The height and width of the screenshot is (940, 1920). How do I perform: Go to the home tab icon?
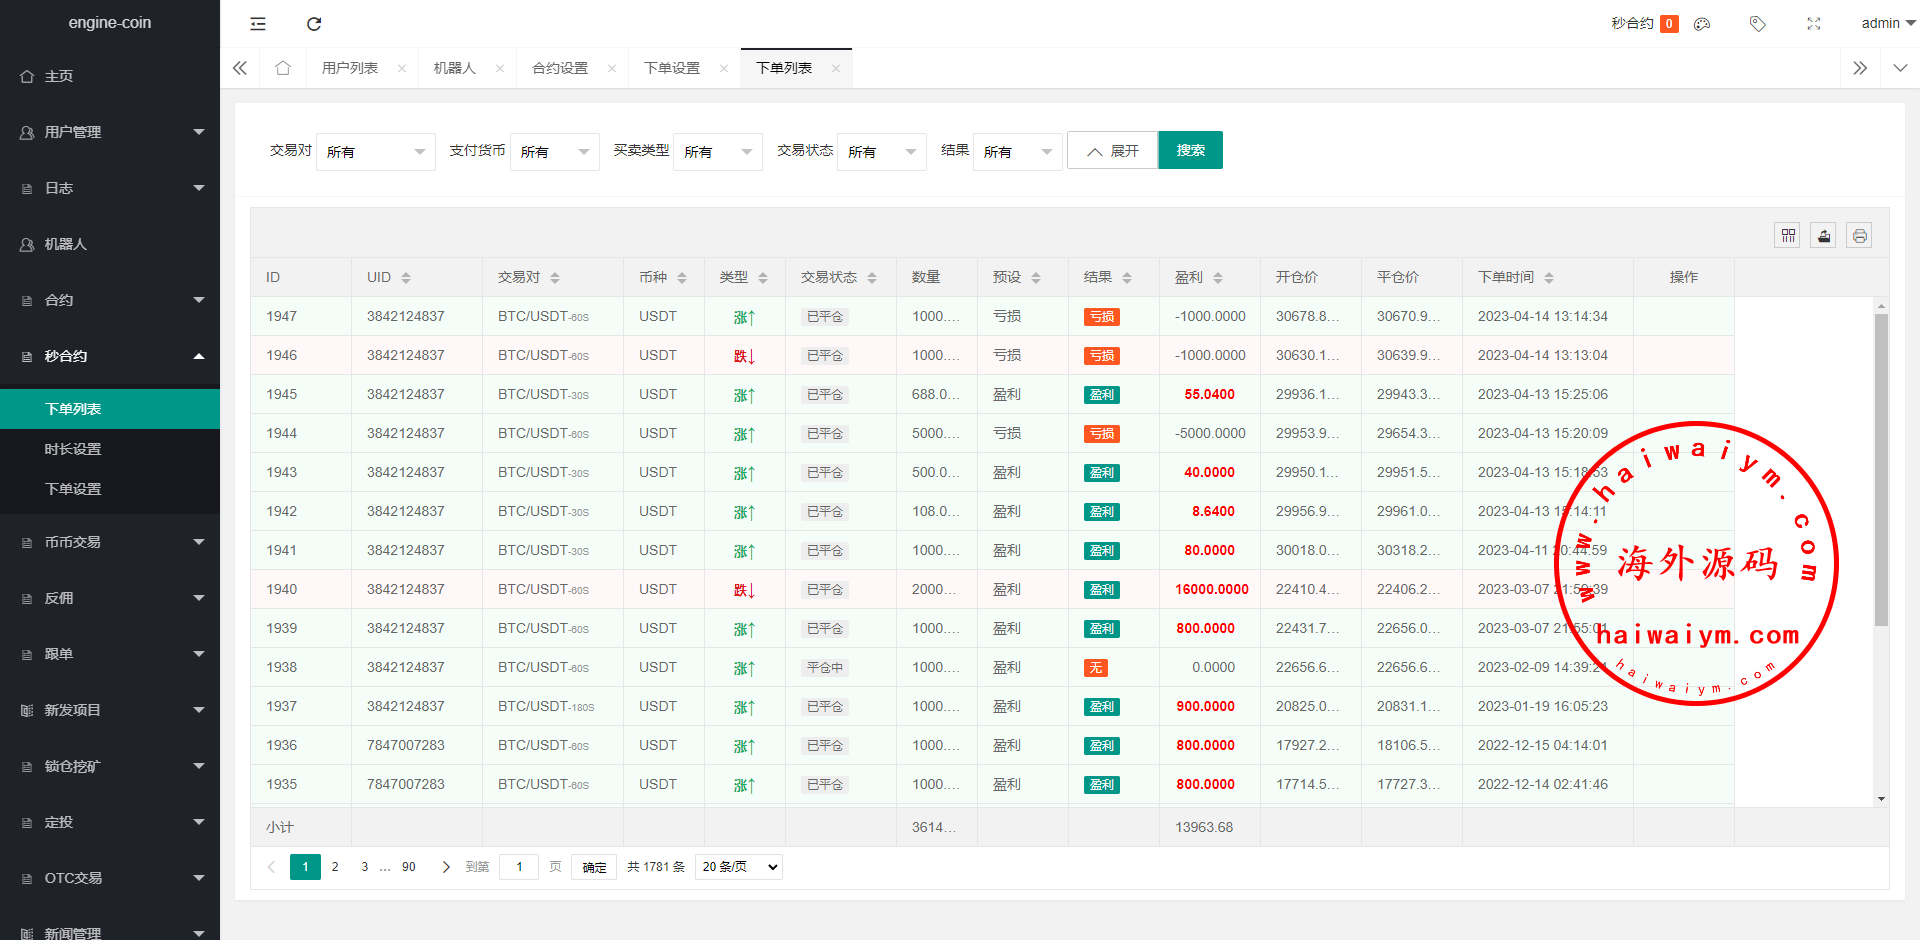[x=283, y=68]
